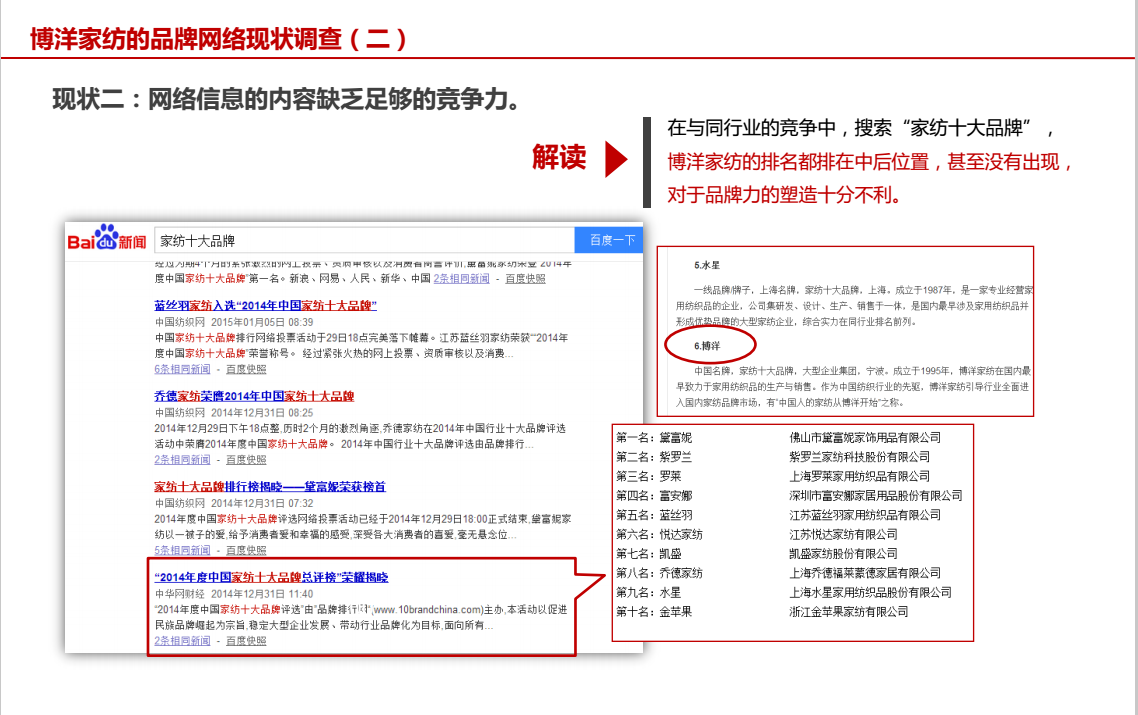Click 6条相同新闻 under the 蓝丝羽 result

tap(182, 369)
